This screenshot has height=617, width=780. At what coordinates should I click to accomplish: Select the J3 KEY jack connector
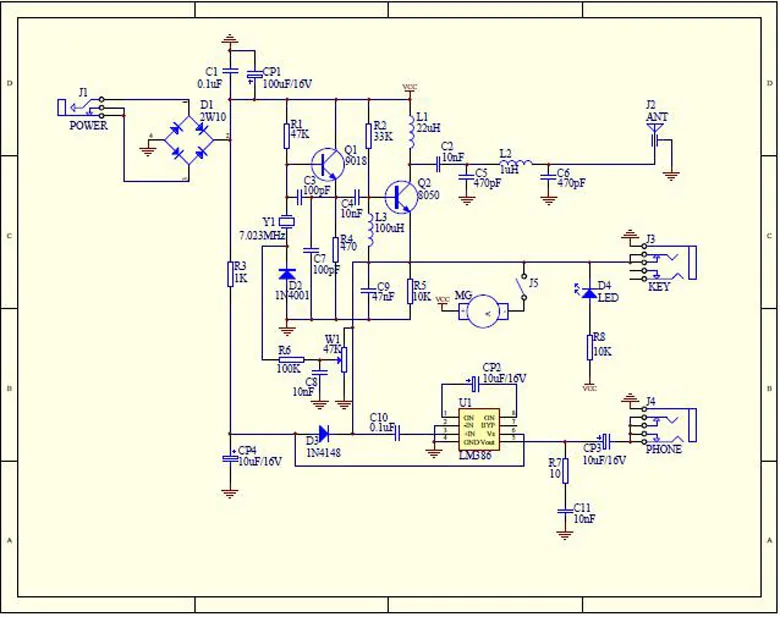(663, 262)
